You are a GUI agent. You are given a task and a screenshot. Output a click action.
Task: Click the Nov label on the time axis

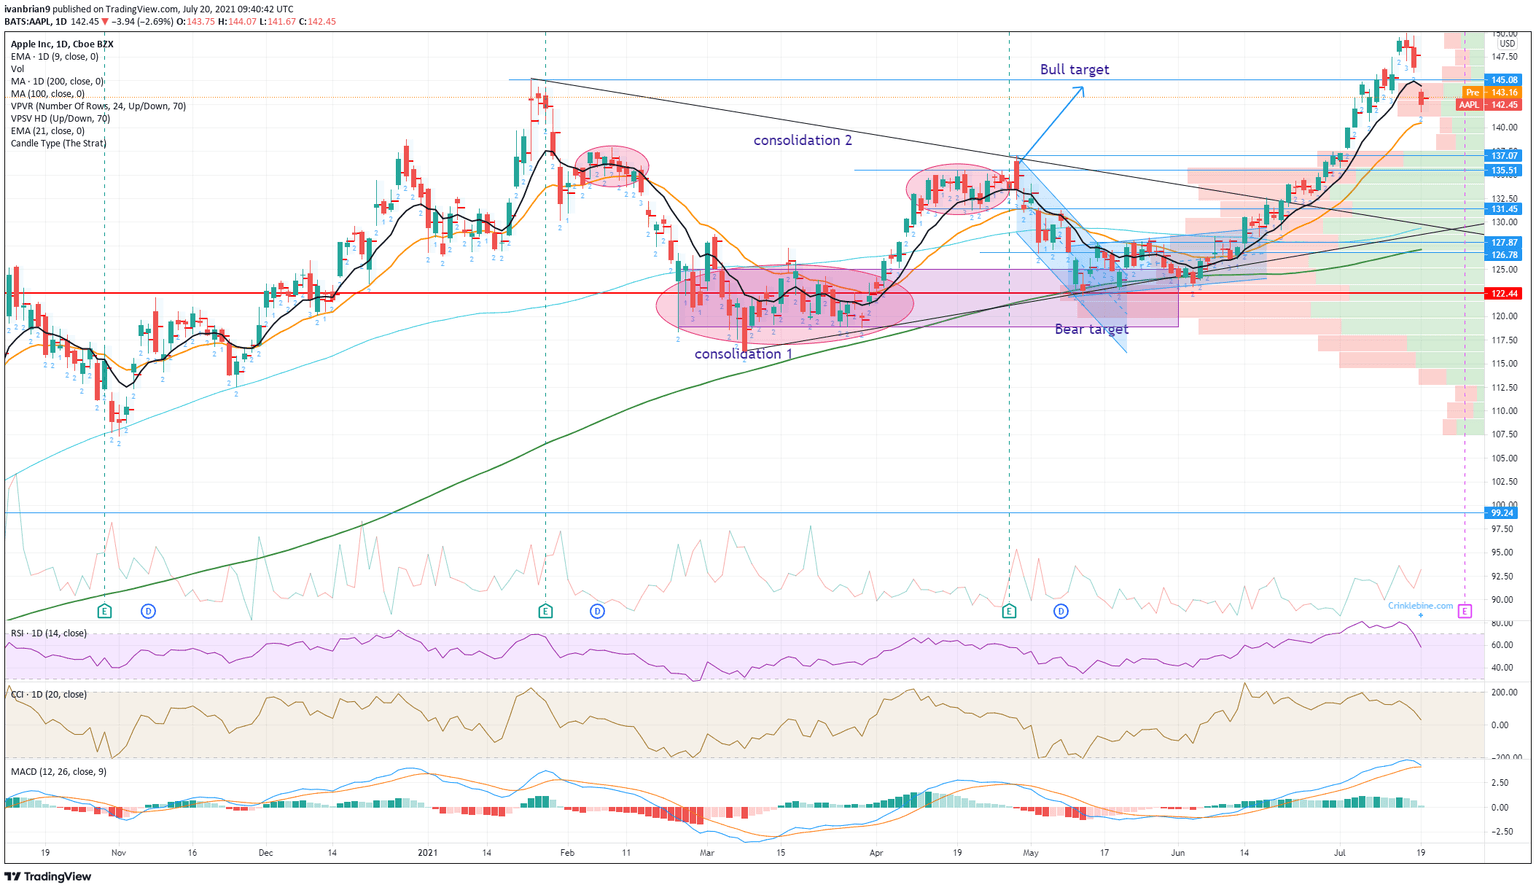[118, 853]
